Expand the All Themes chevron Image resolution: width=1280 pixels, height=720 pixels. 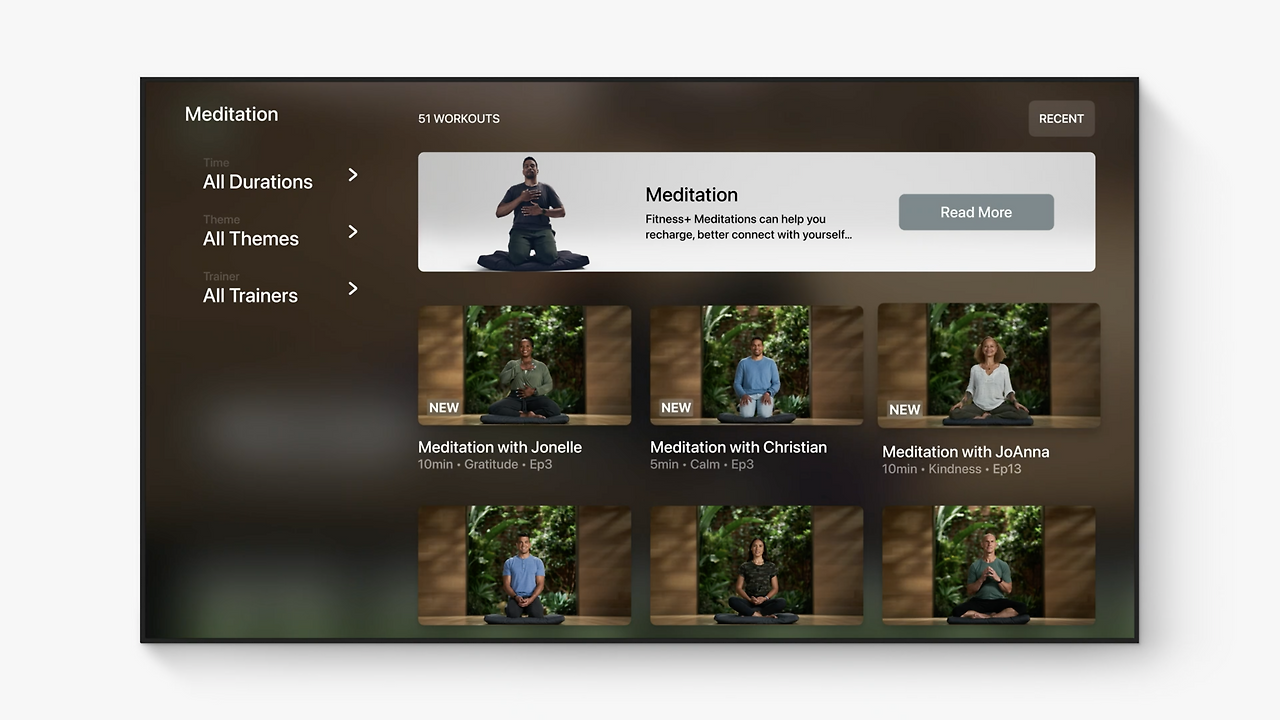pos(353,232)
